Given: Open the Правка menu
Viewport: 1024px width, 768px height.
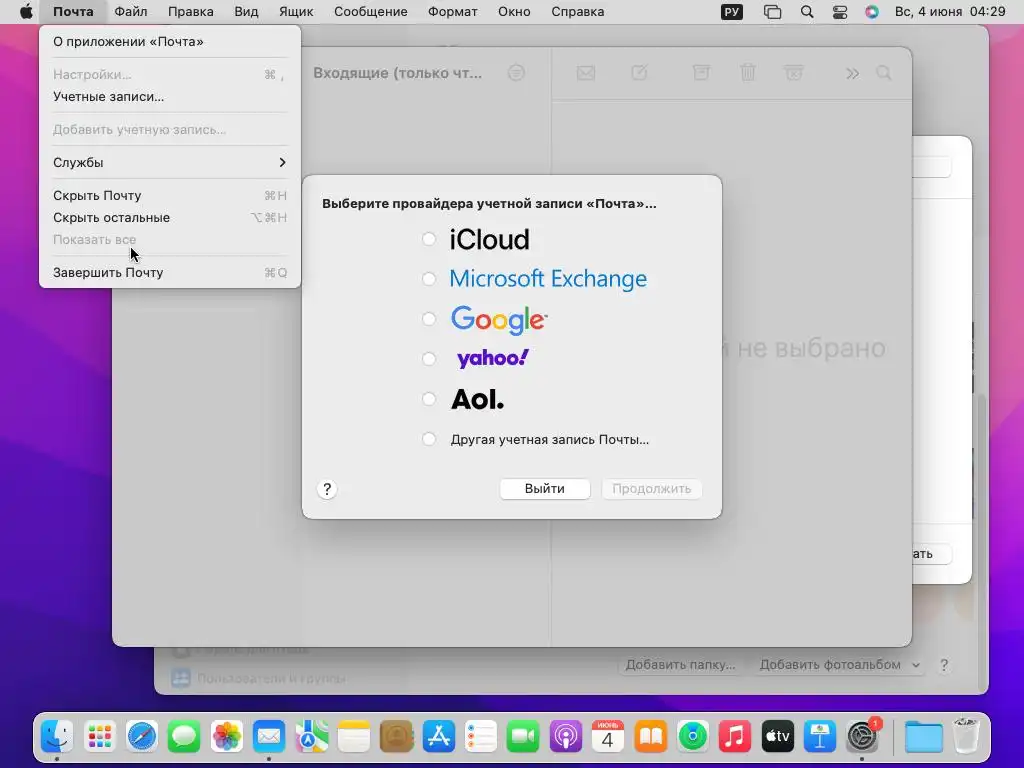Looking at the screenshot, I should tap(191, 12).
